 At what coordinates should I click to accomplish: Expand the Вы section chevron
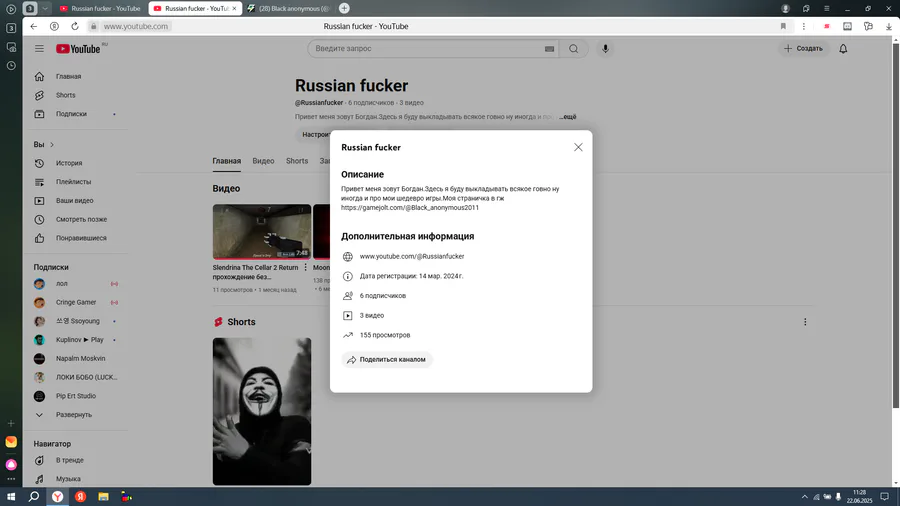[52, 145]
